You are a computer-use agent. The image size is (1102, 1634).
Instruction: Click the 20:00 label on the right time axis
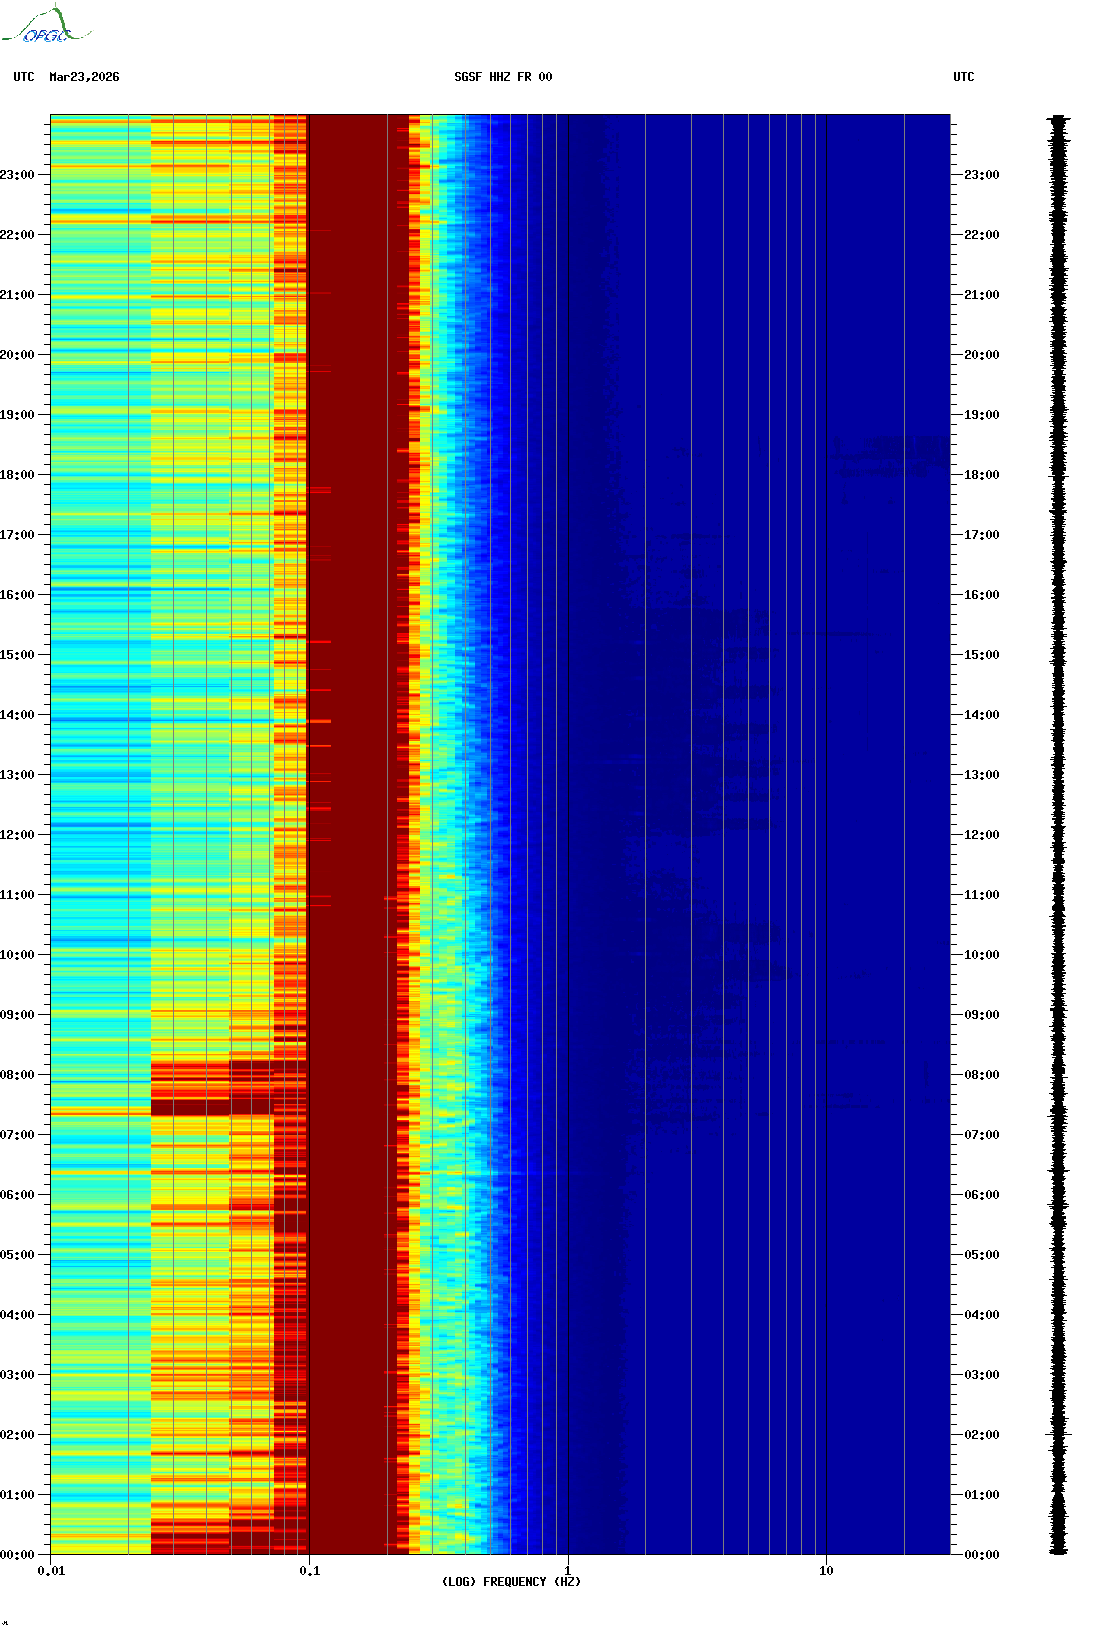pyautogui.click(x=982, y=355)
